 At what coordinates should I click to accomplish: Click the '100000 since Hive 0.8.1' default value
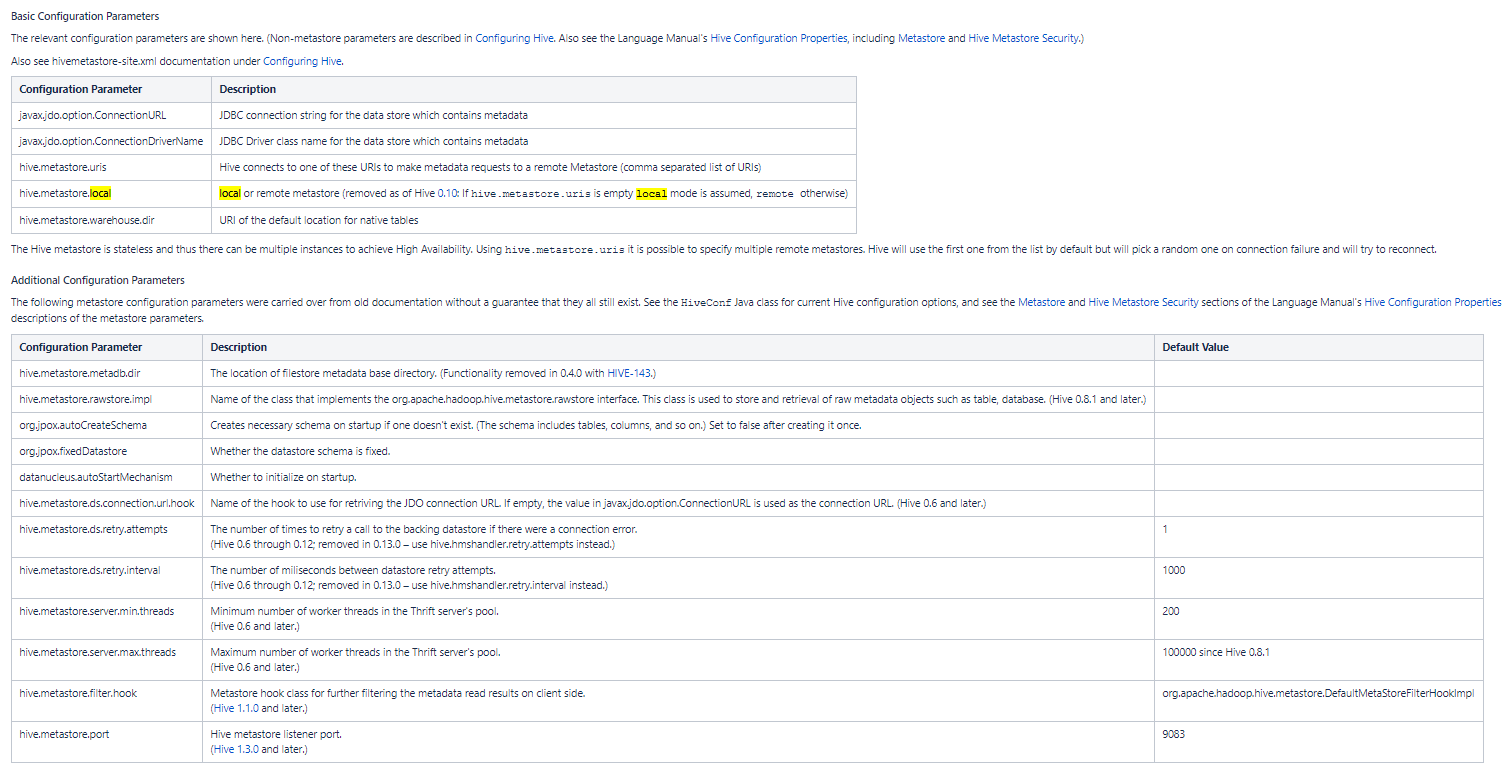click(x=1216, y=652)
